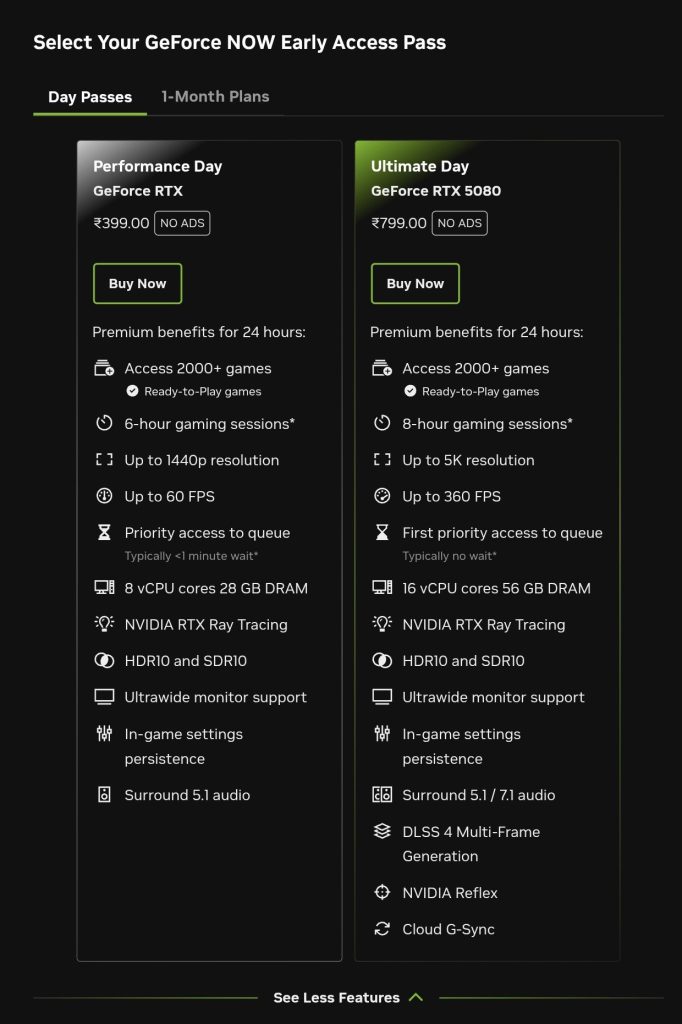
Task: Click the Up to 360 FPS gauge icon
Action: click(x=382, y=496)
